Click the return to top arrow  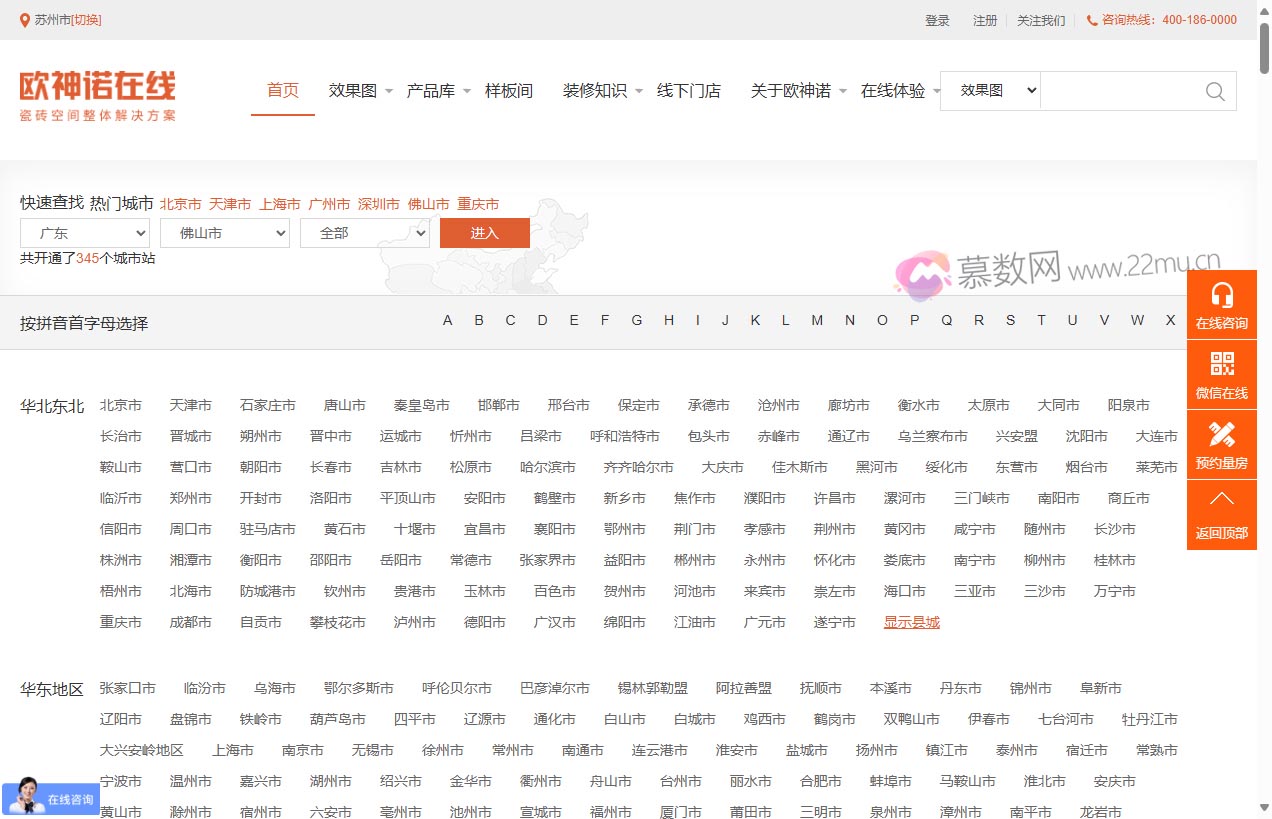1221,500
